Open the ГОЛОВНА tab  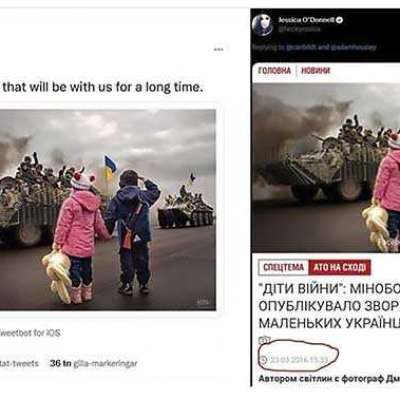point(275,71)
